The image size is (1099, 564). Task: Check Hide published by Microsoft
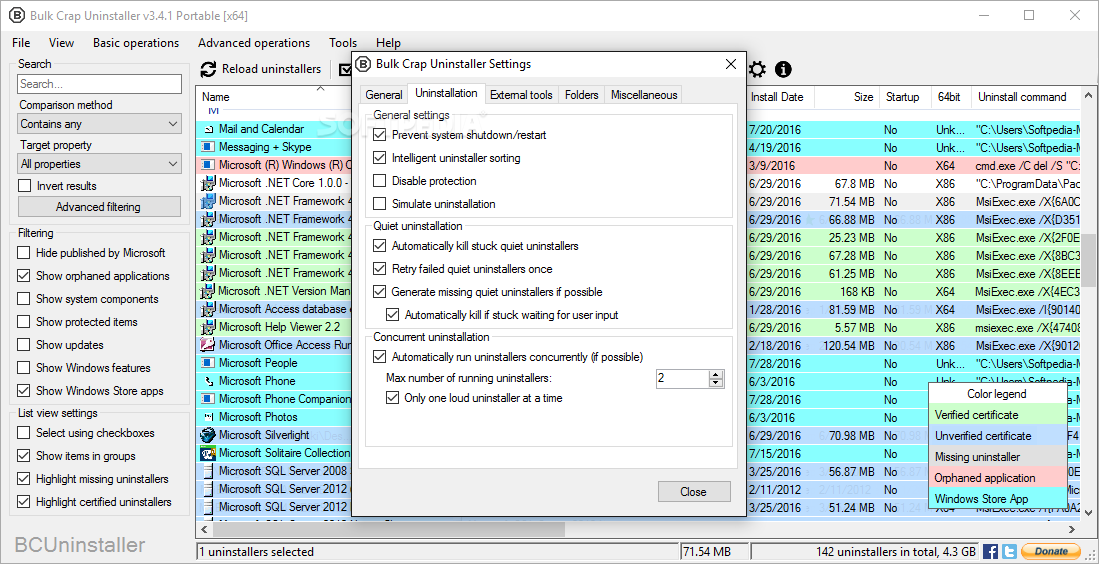tap(24, 253)
